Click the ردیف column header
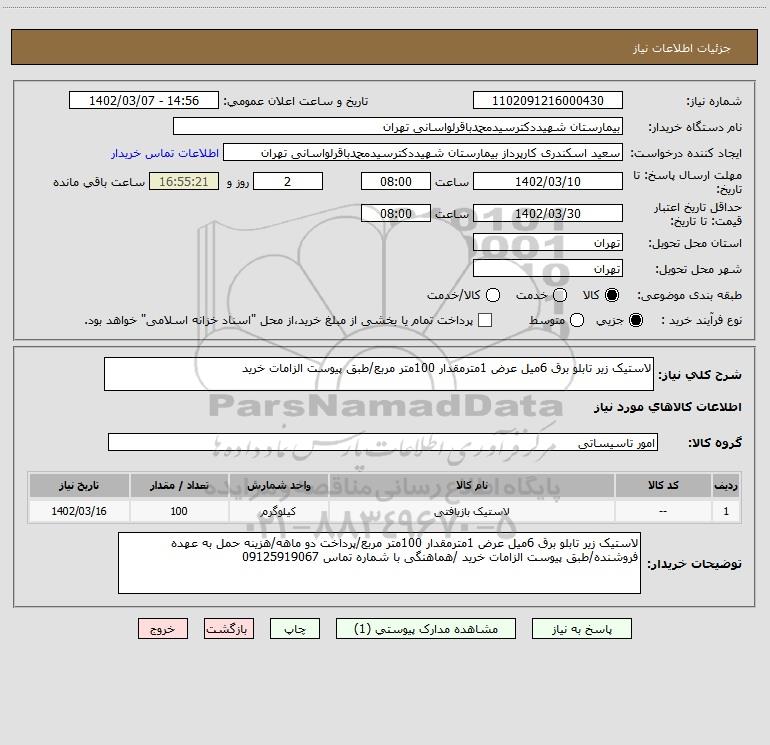Image resolution: width=770 pixels, height=745 pixels. coord(726,485)
